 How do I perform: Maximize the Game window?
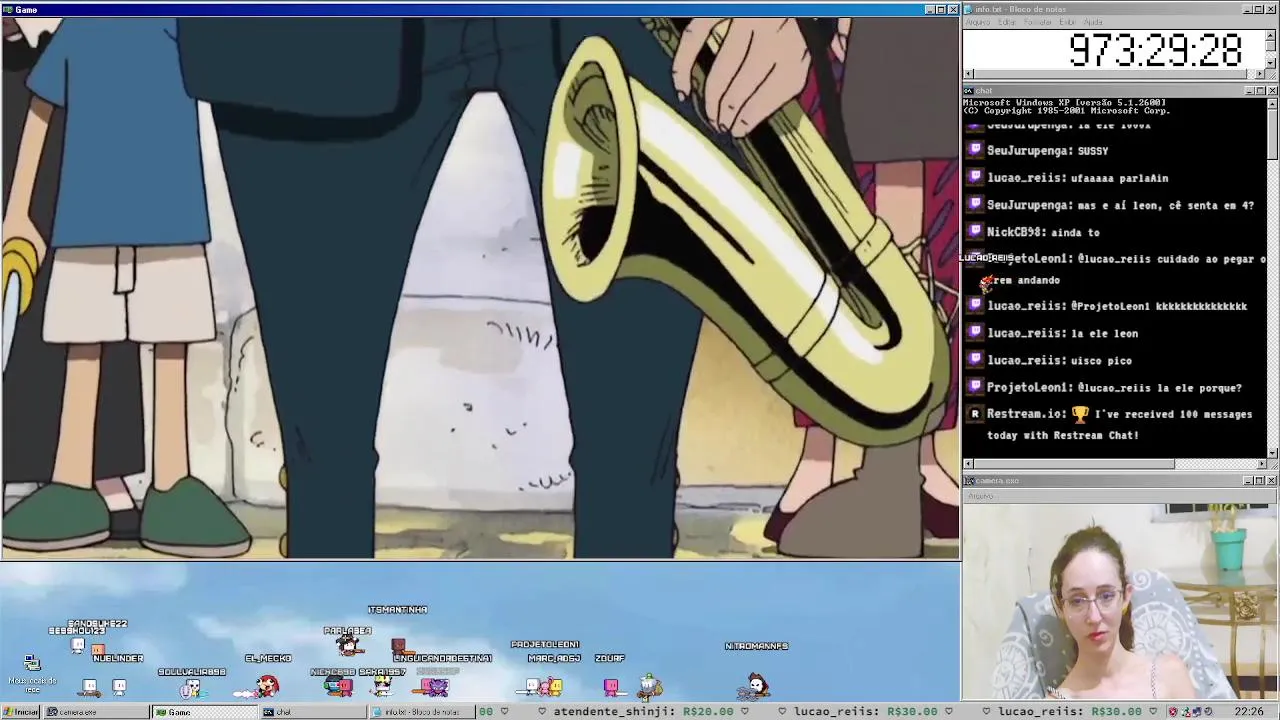[941, 9]
